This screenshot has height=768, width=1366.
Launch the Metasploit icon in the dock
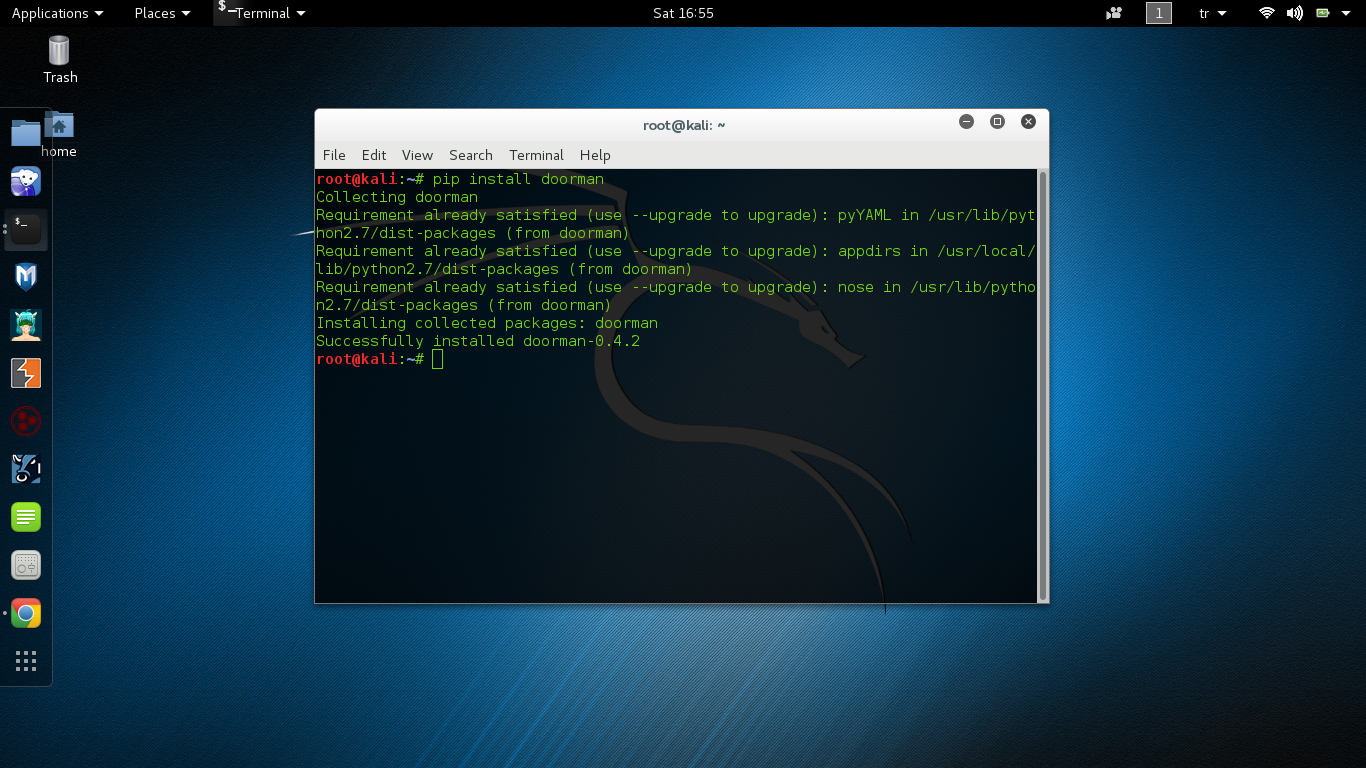coord(26,277)
